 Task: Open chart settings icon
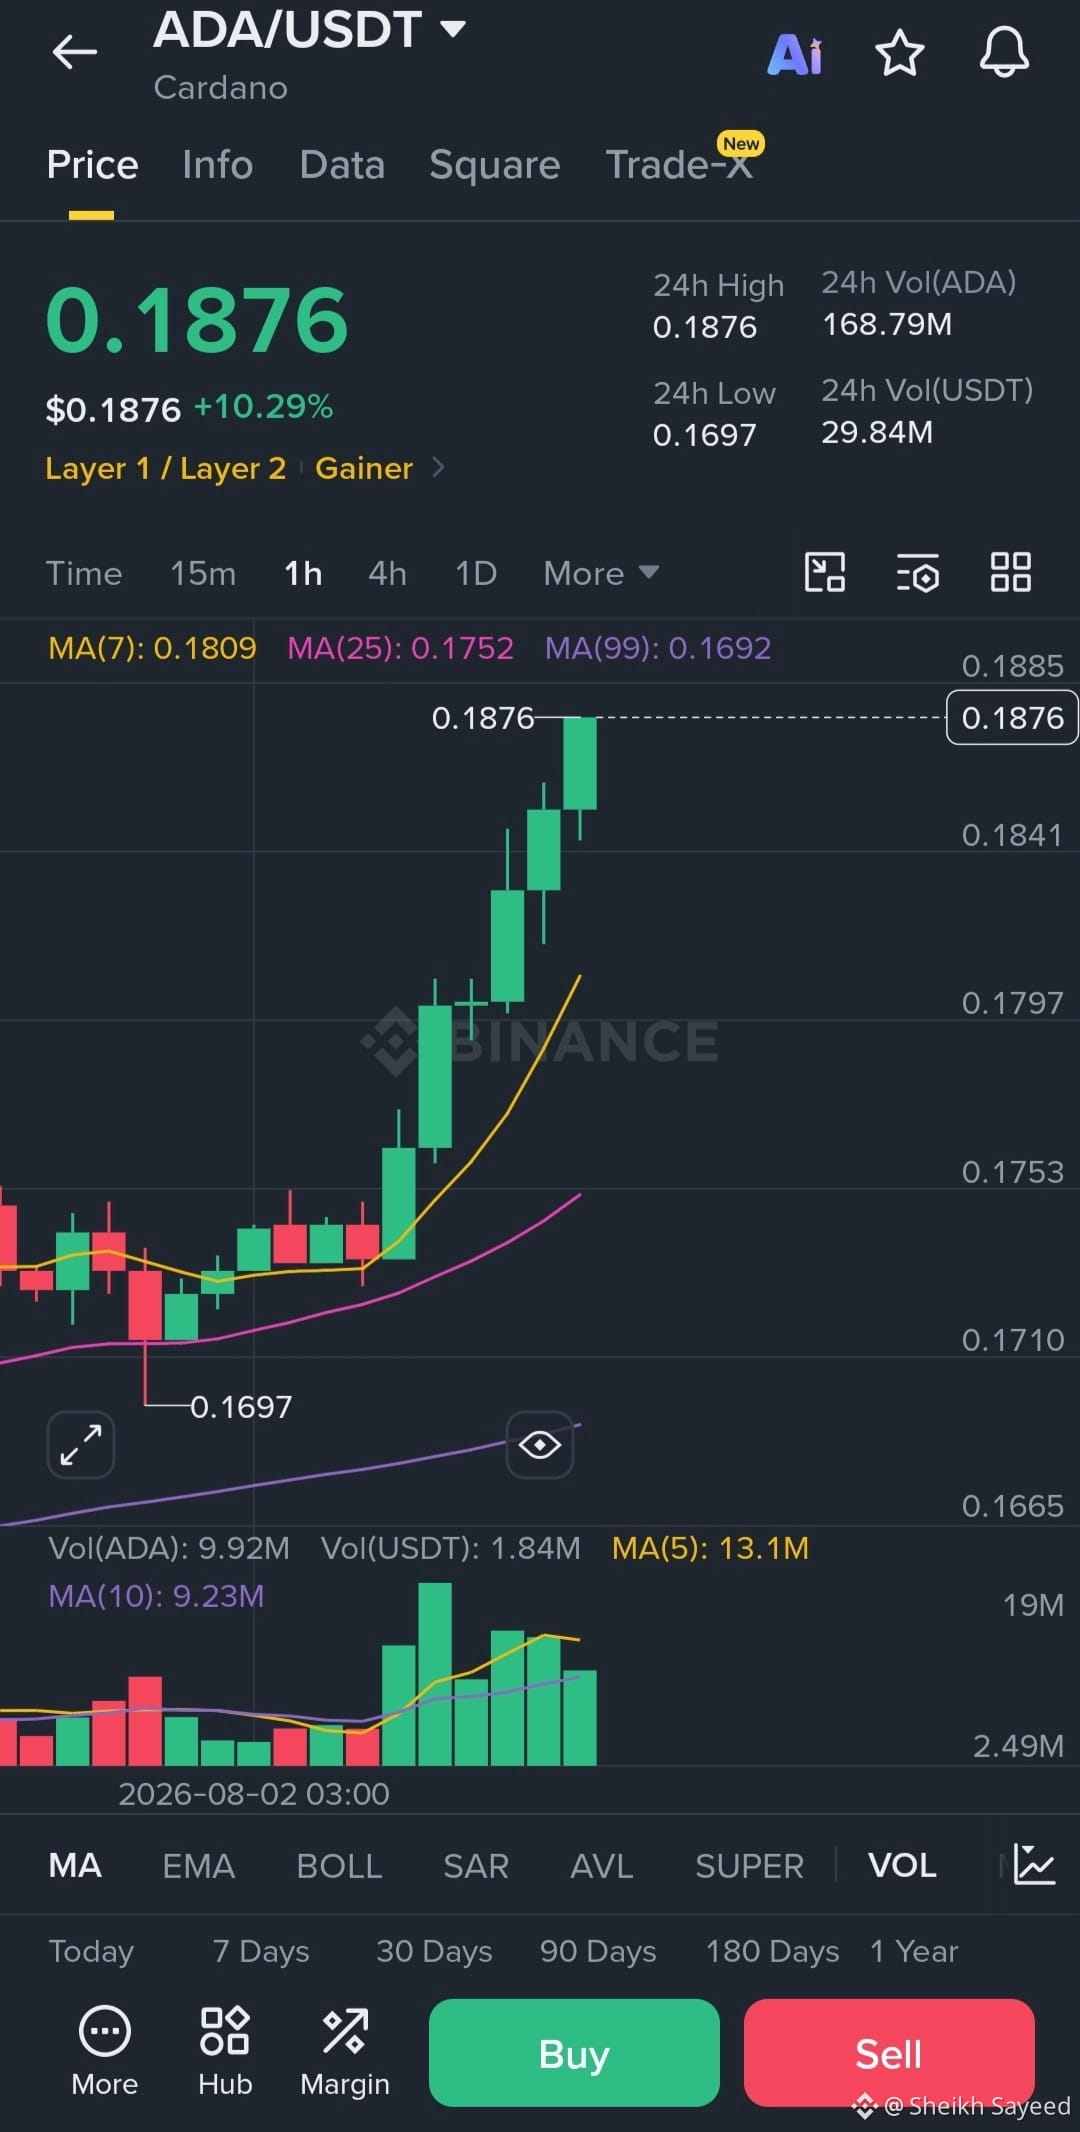pos(917,573)
